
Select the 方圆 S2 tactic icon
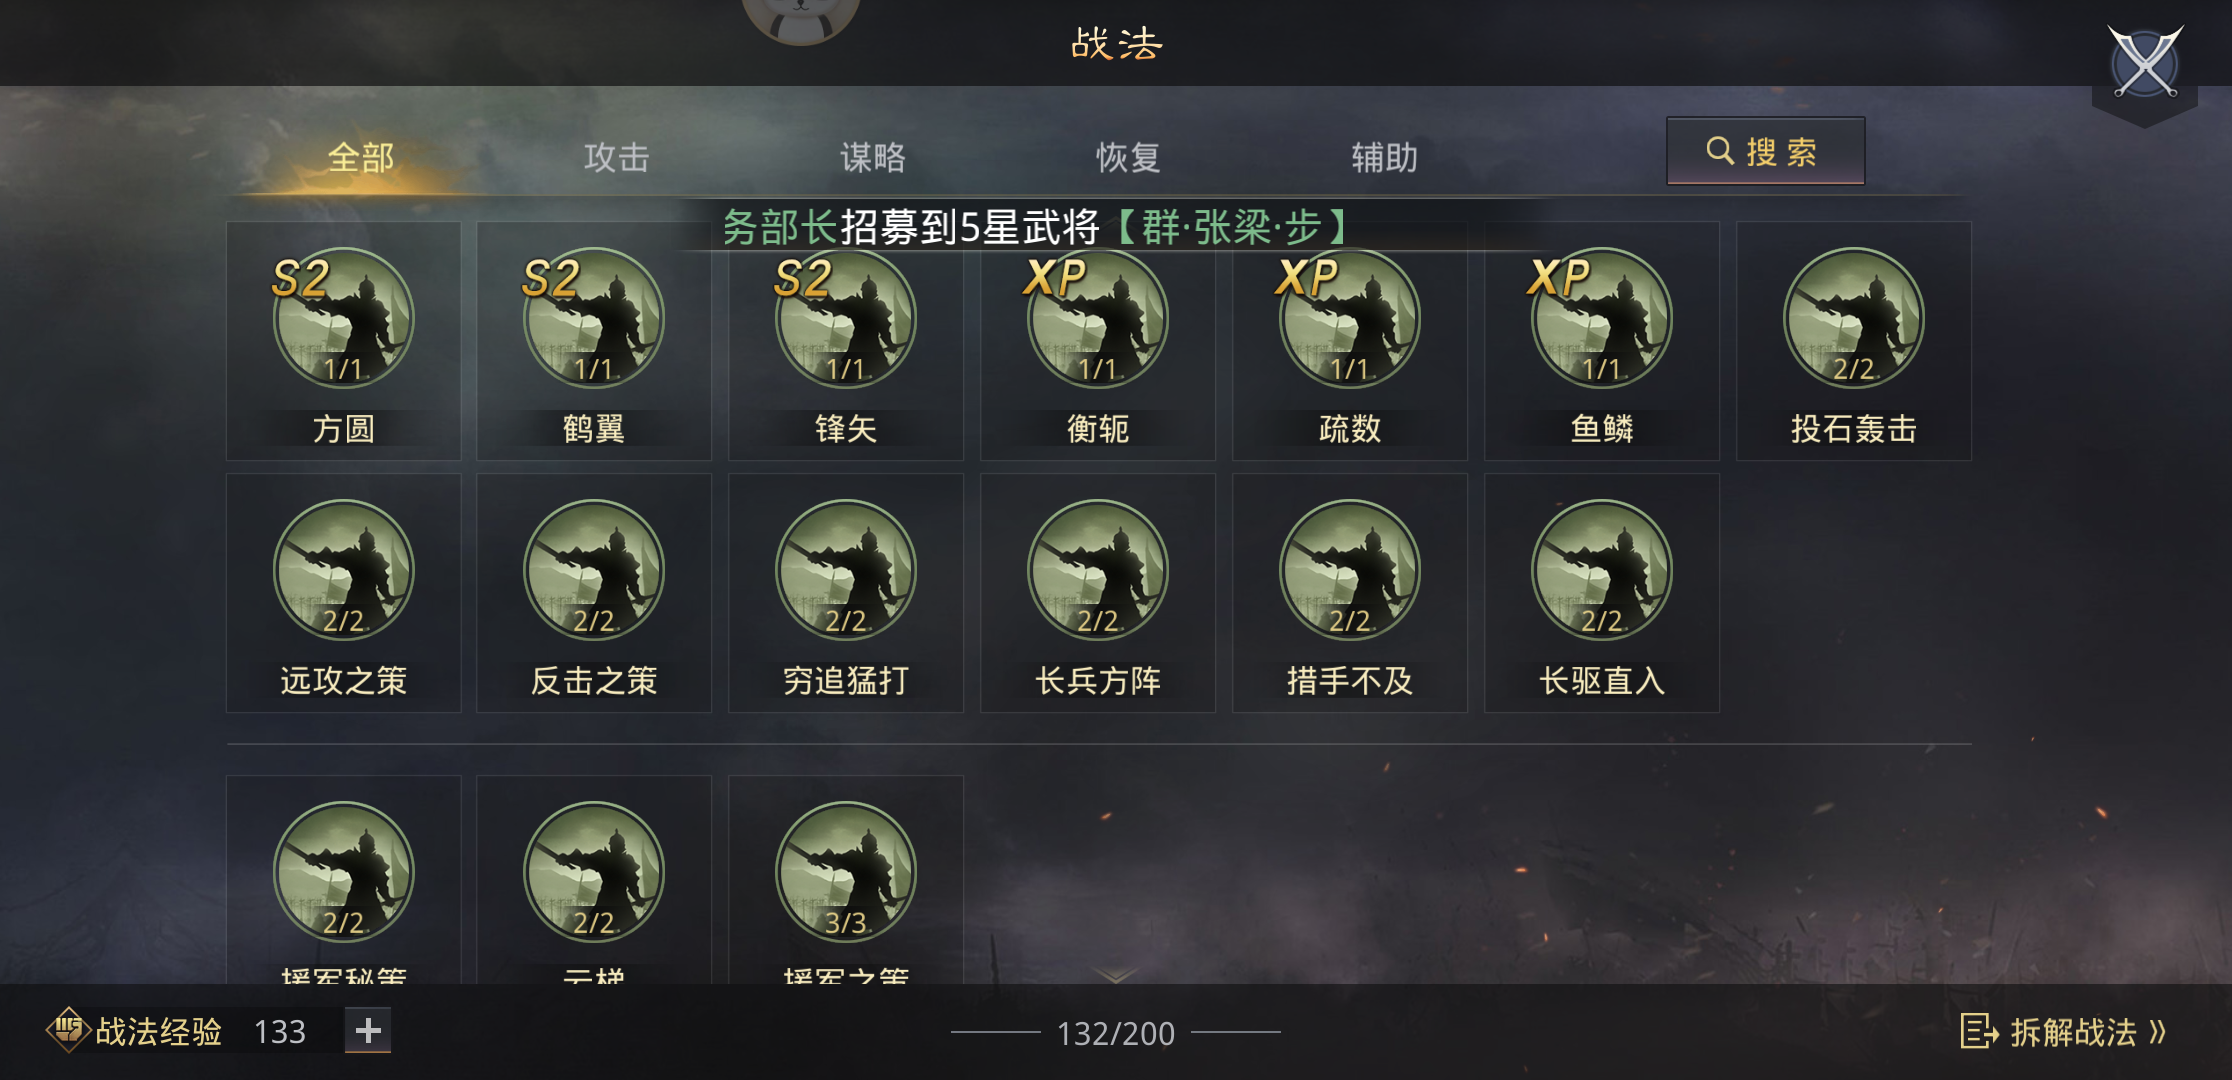[x=343, y=318]
